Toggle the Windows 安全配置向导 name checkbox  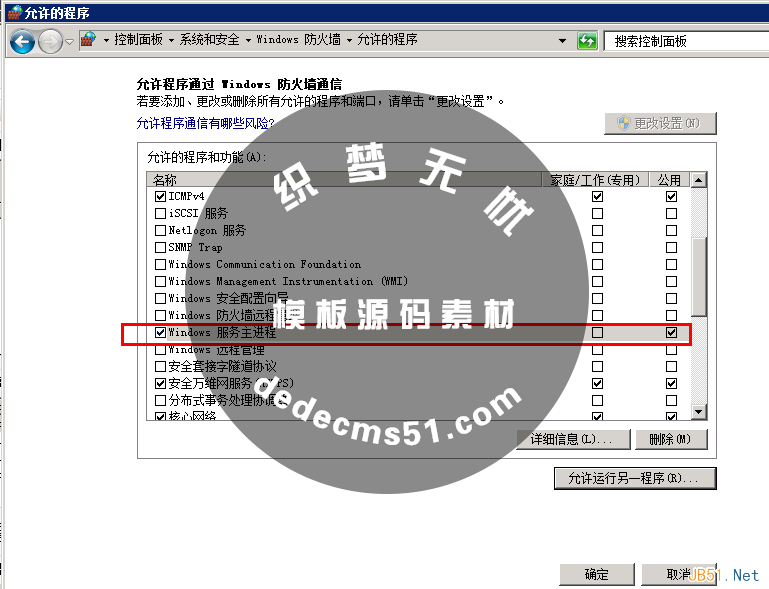pos(160,298)
